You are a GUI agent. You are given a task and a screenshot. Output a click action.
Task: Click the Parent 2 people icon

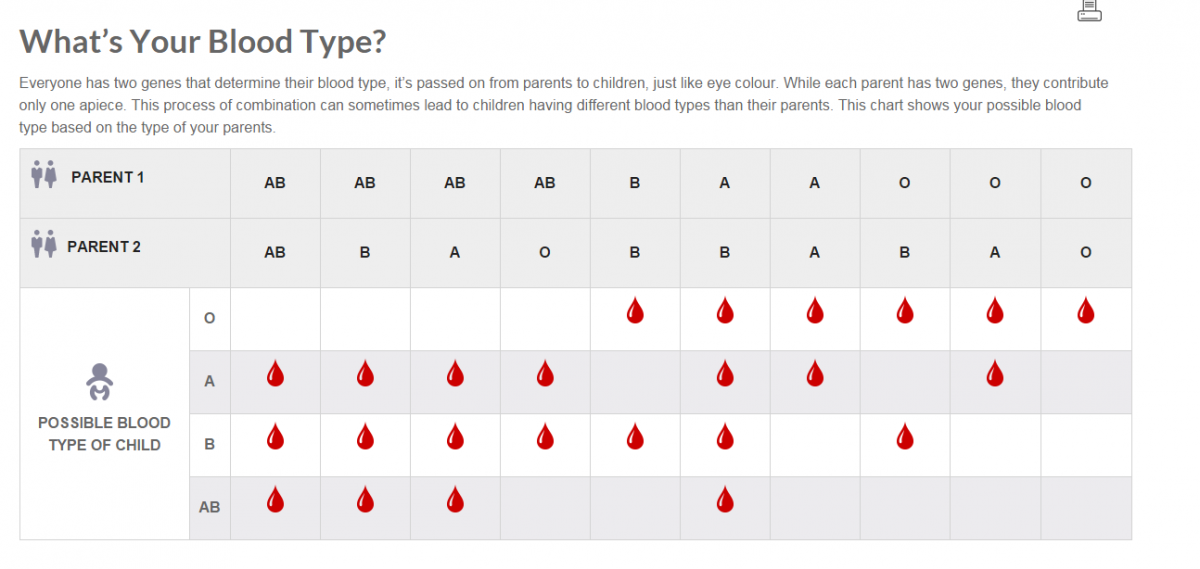click(x=44, y=246)
